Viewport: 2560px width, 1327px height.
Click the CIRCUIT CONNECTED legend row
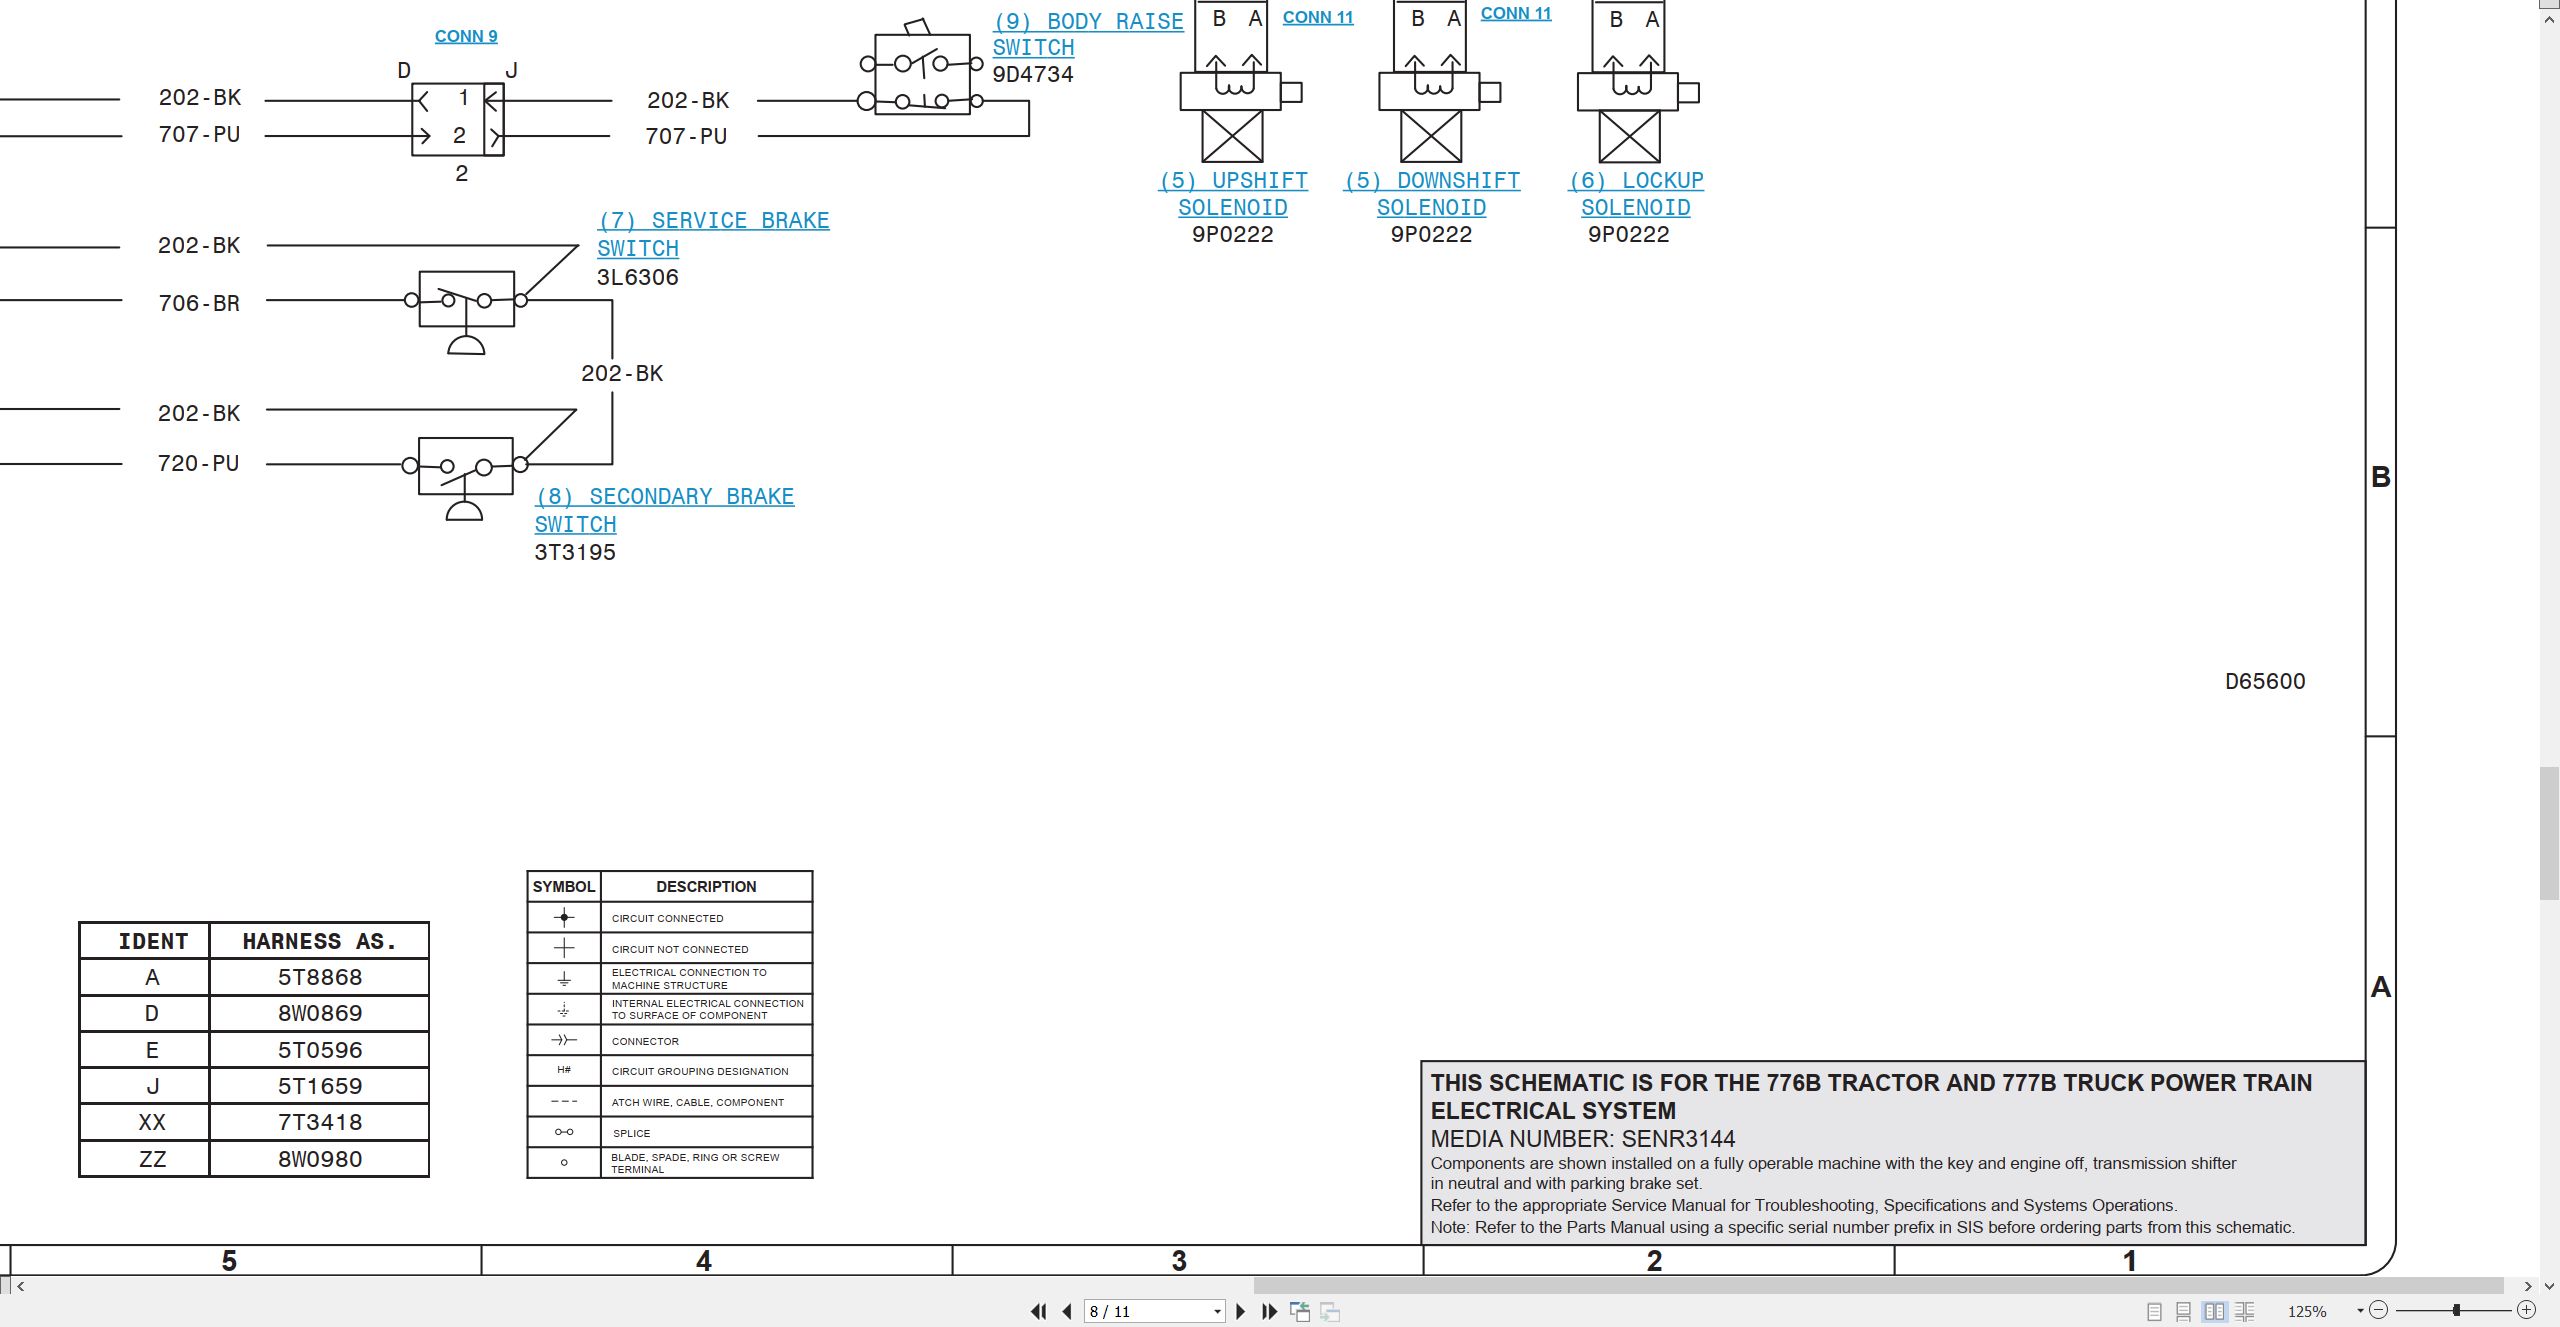670,918
